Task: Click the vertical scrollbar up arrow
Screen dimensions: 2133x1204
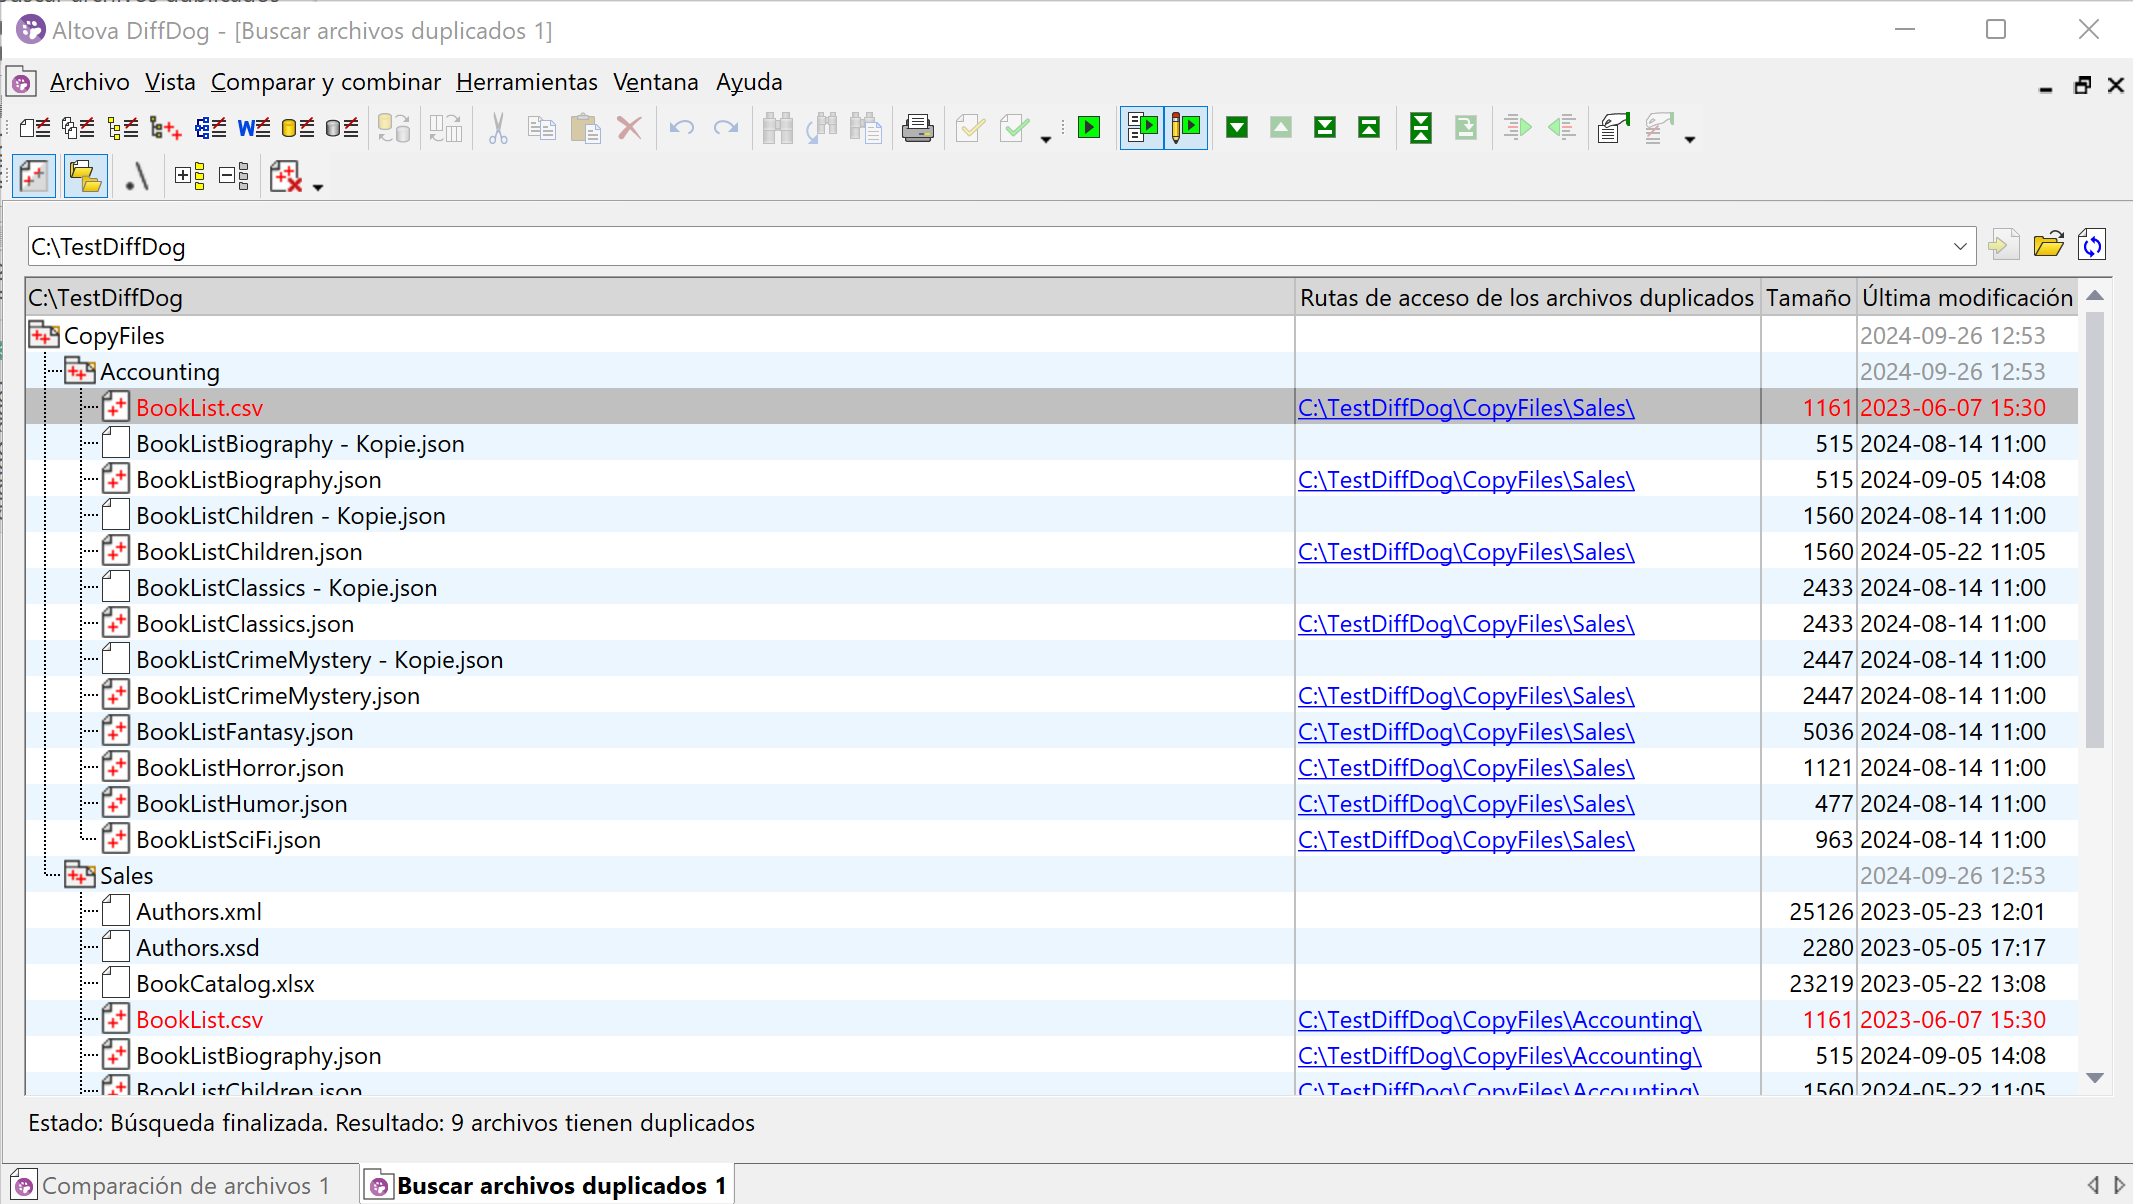Action: pyautogui.click(x=2095, y=296)
